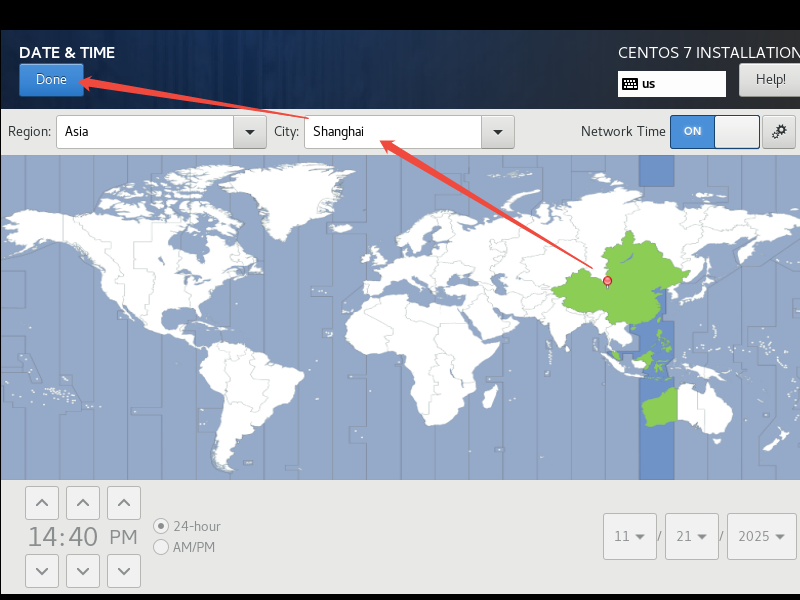Select the 24-hour radio button
Viewport: 800px width, 600px height.
tap(161, 526)
